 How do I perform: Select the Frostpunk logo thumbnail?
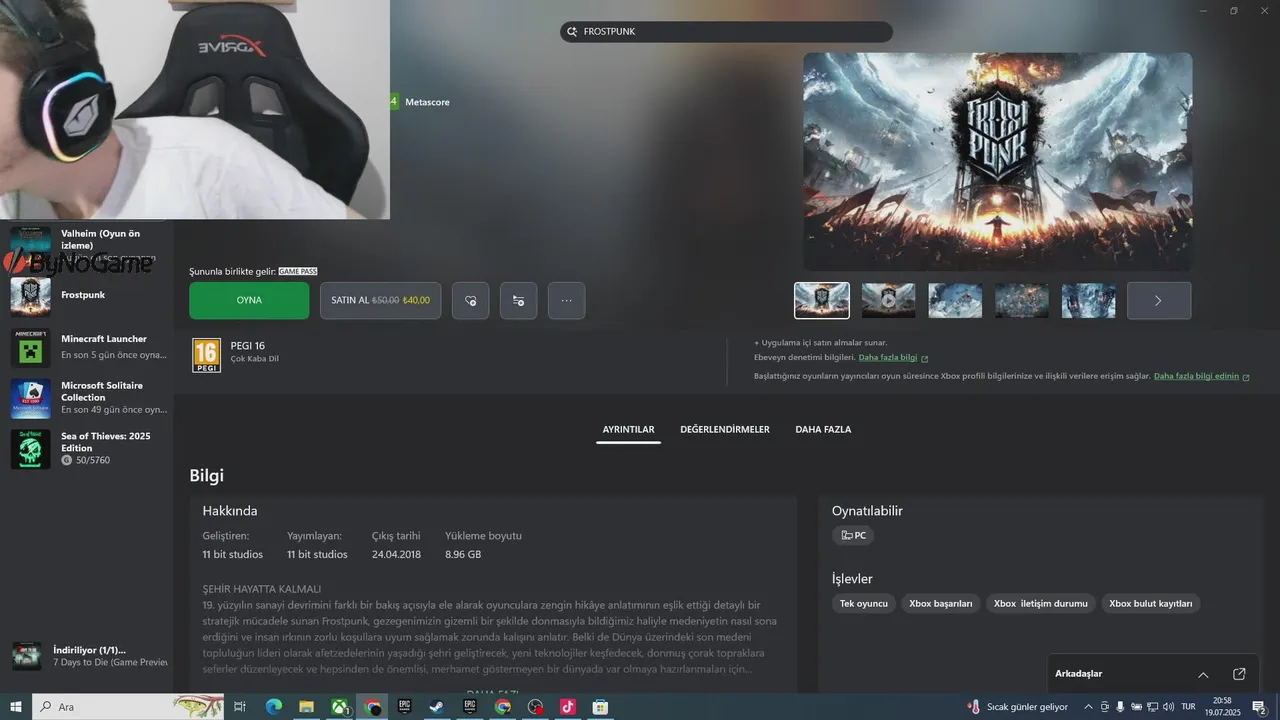[822, 300]
